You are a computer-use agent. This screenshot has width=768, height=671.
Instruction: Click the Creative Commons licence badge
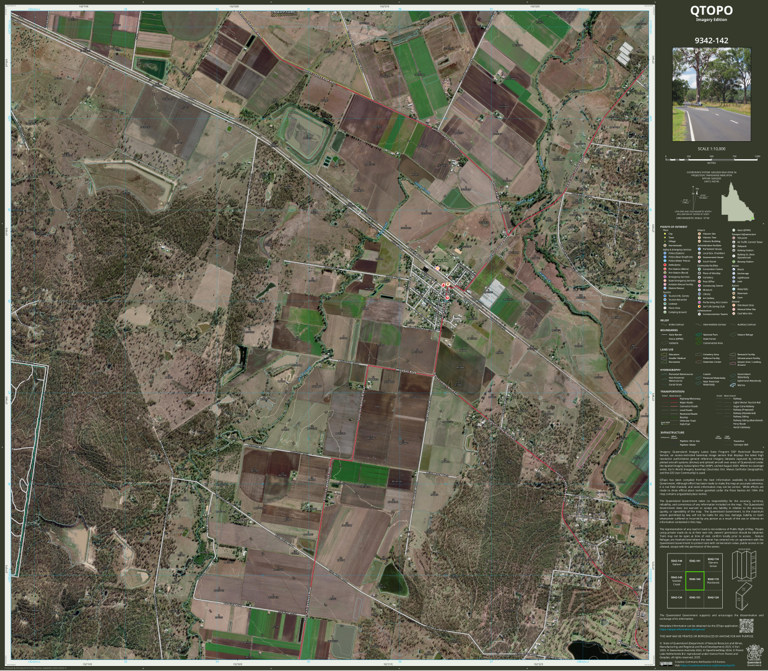666,664
